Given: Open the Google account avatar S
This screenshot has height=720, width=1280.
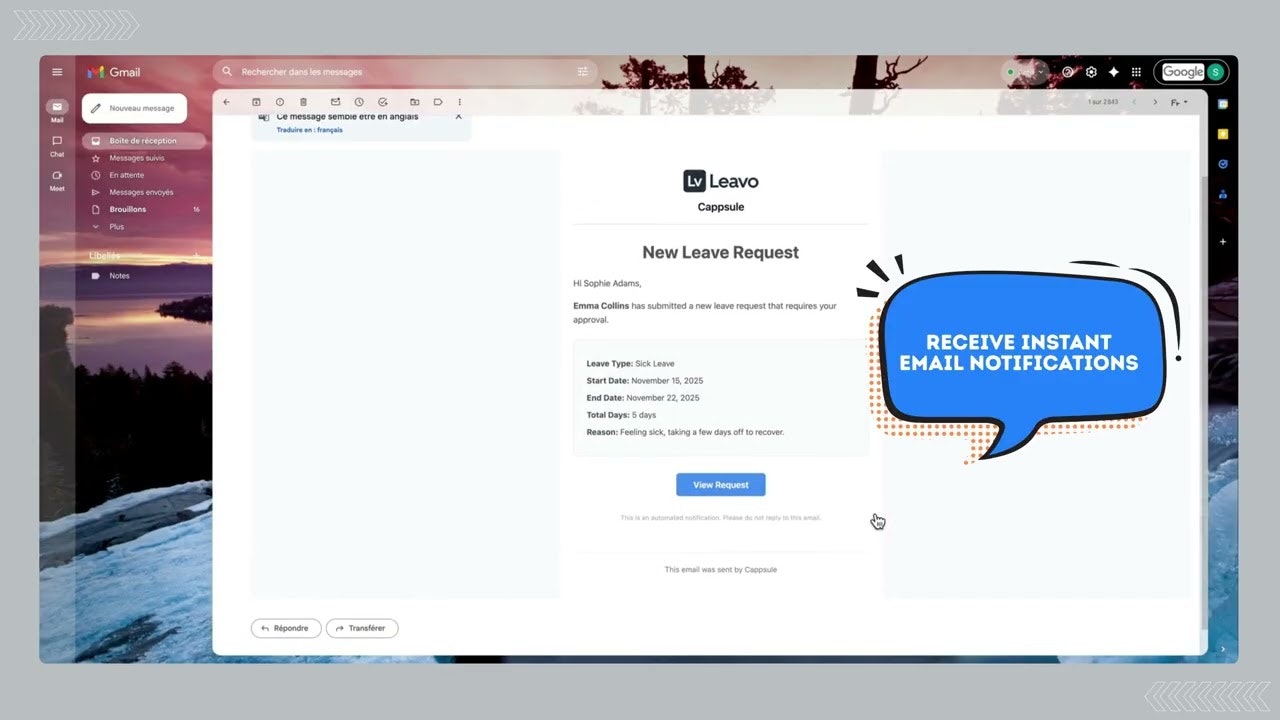Looking at the screenshot, I should 1215,72.
